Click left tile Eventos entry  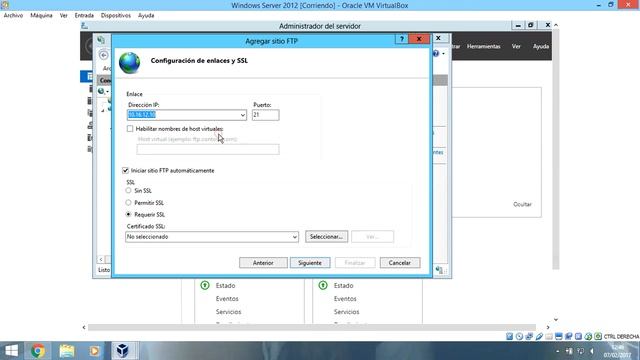click(x=227, y=299)
